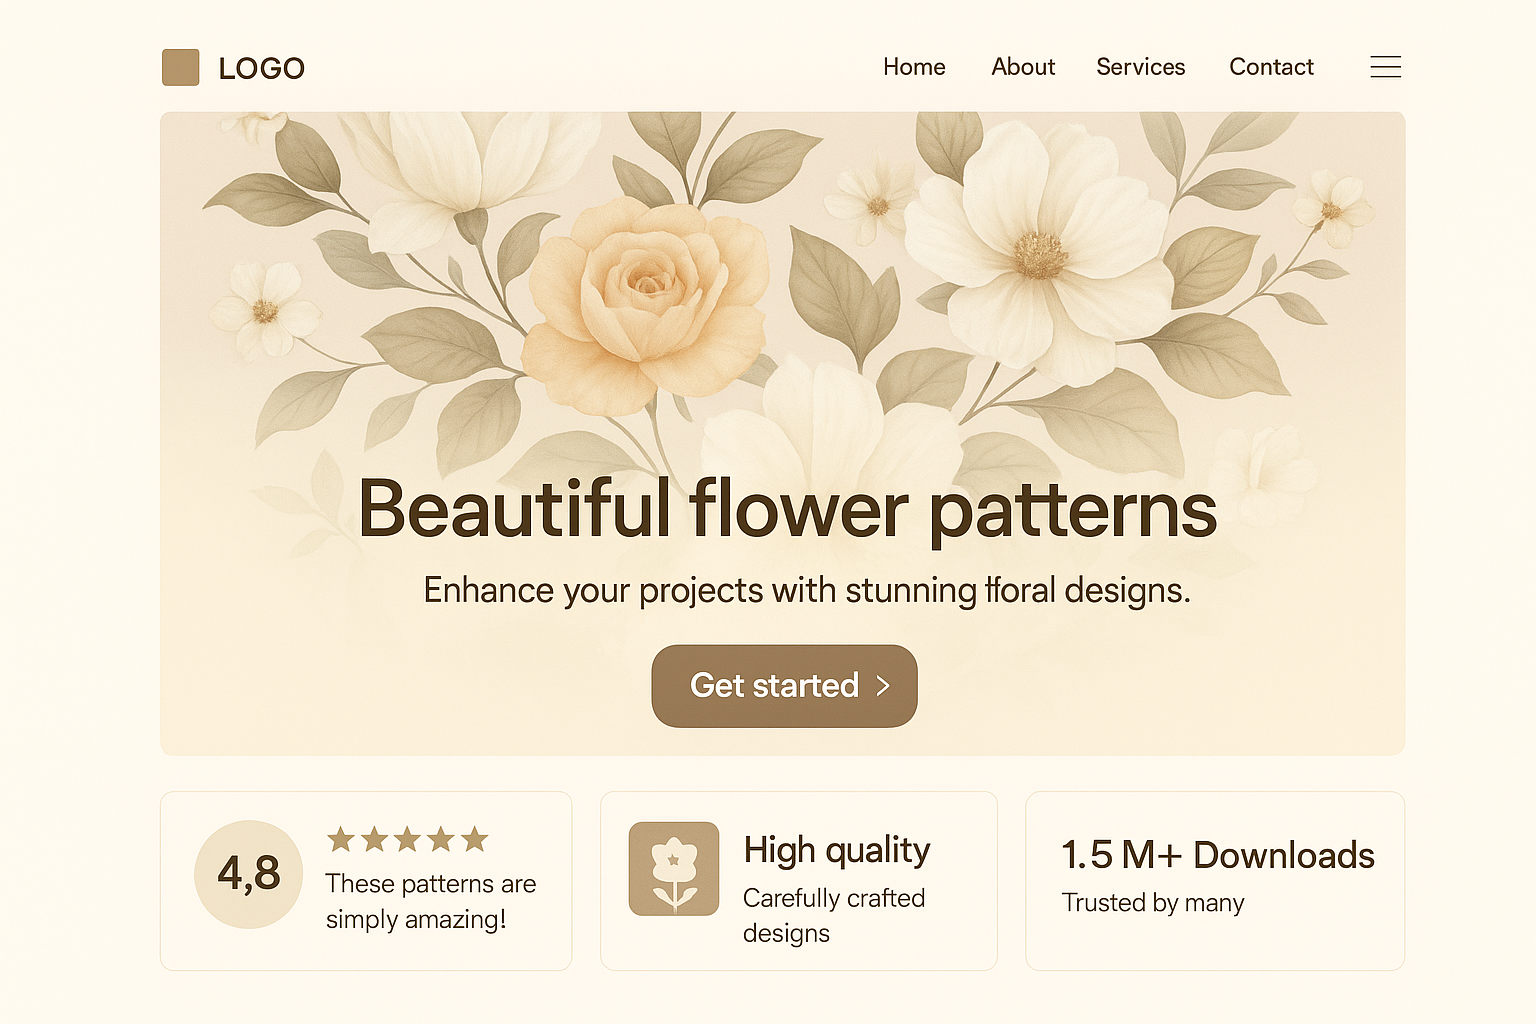Go to the Home page
This screenshot has height=1024, width=1536.
(x=914, y=67)
